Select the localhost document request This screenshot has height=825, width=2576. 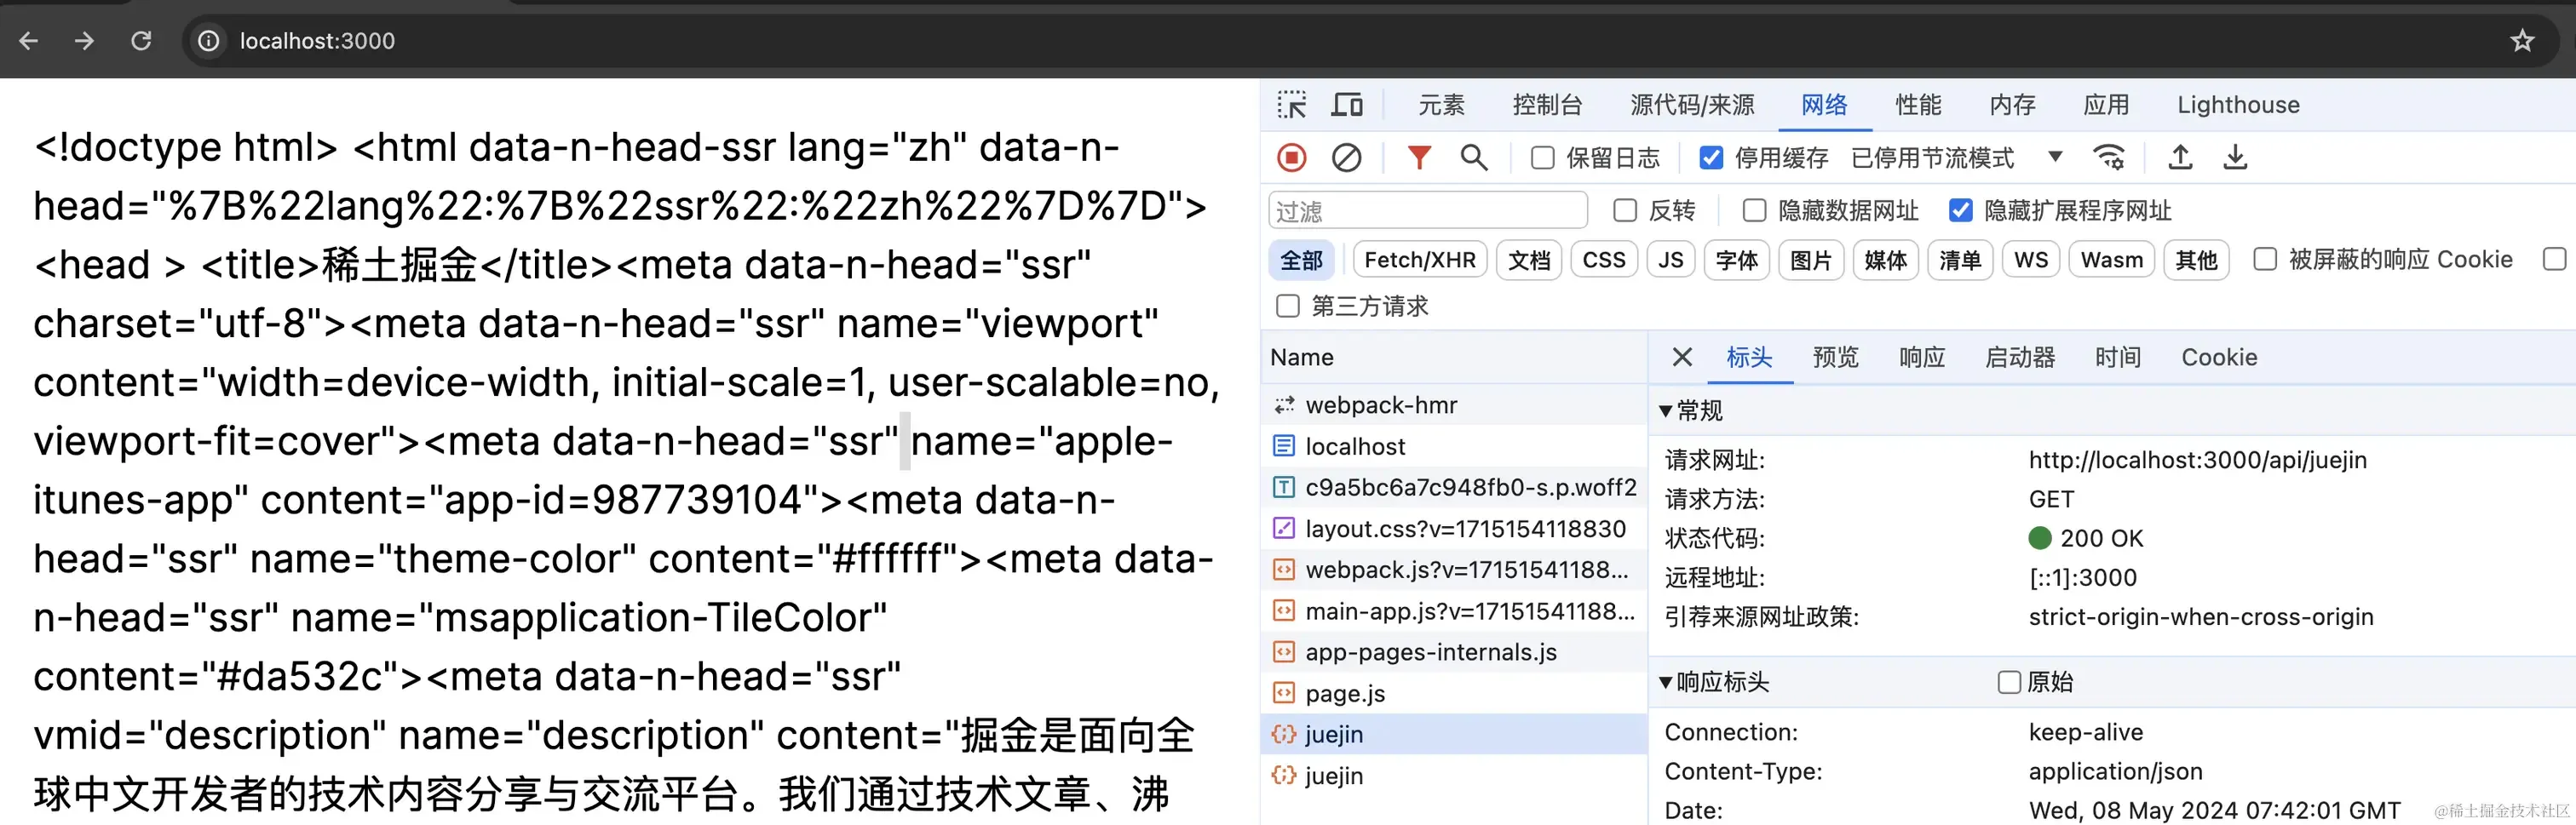pos(1454,446)
